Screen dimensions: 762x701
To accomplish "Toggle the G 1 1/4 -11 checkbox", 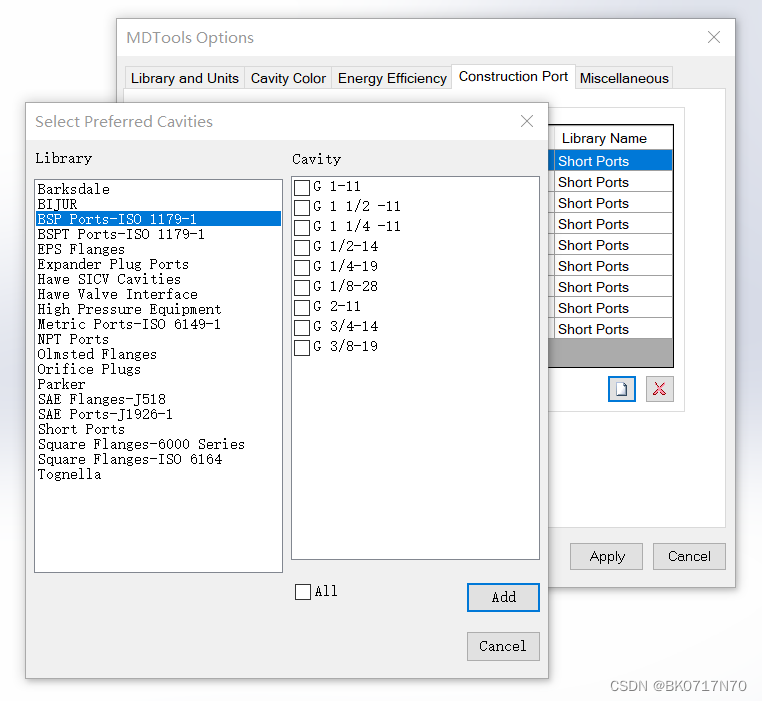I will tap(302, 227).
